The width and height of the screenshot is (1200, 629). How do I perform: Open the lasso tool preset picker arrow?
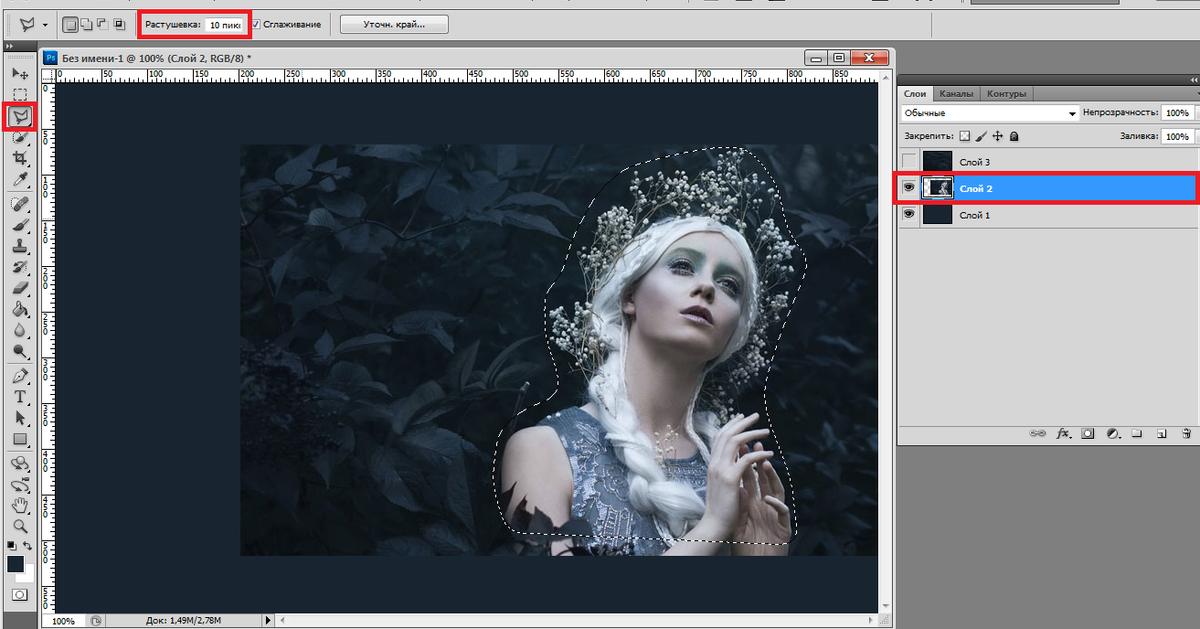45,24
